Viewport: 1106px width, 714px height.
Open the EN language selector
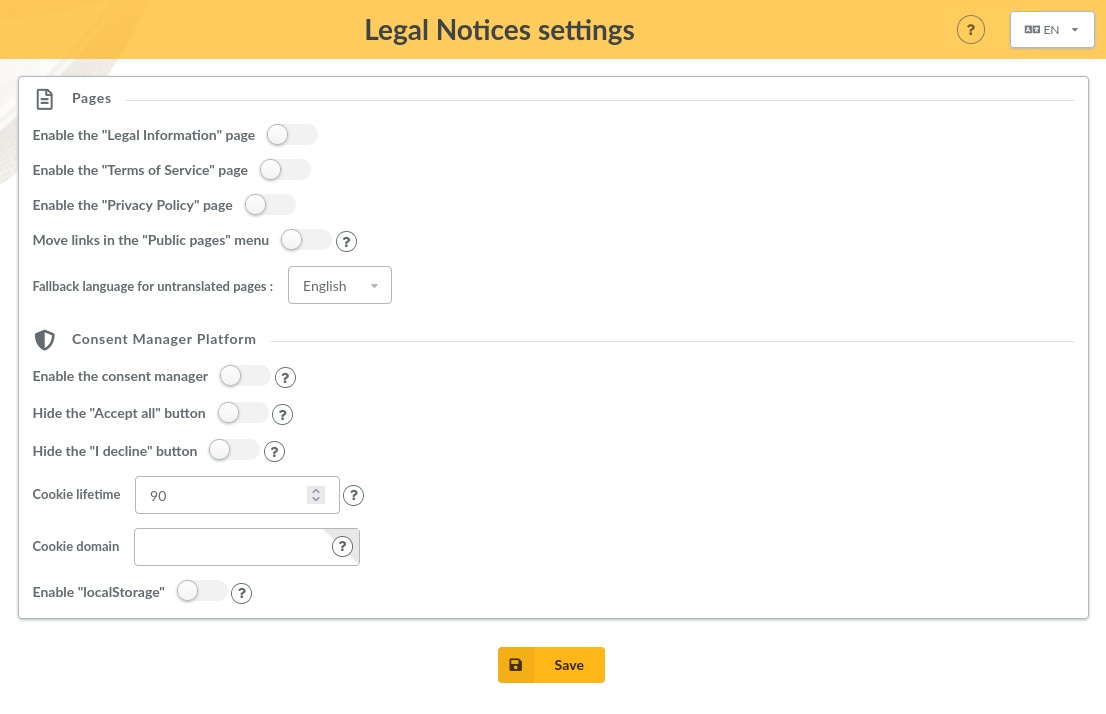1052,29
